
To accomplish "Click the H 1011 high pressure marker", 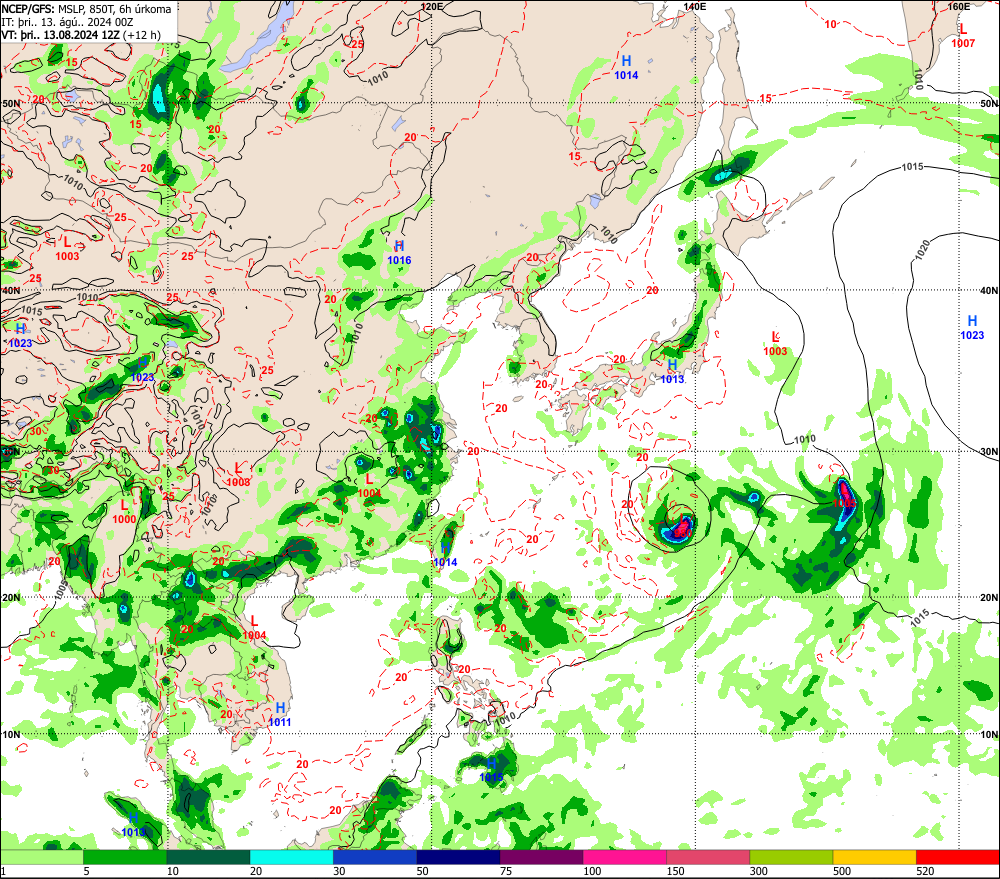I will 280,715.
